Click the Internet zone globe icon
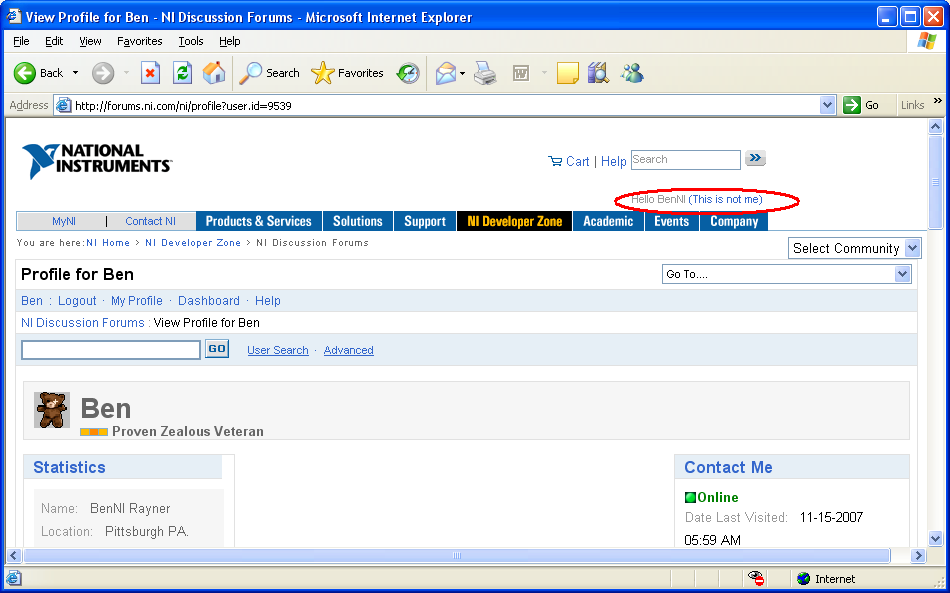Image resolution: width=950 pixels, height=593 pixels. coord(803,579)
